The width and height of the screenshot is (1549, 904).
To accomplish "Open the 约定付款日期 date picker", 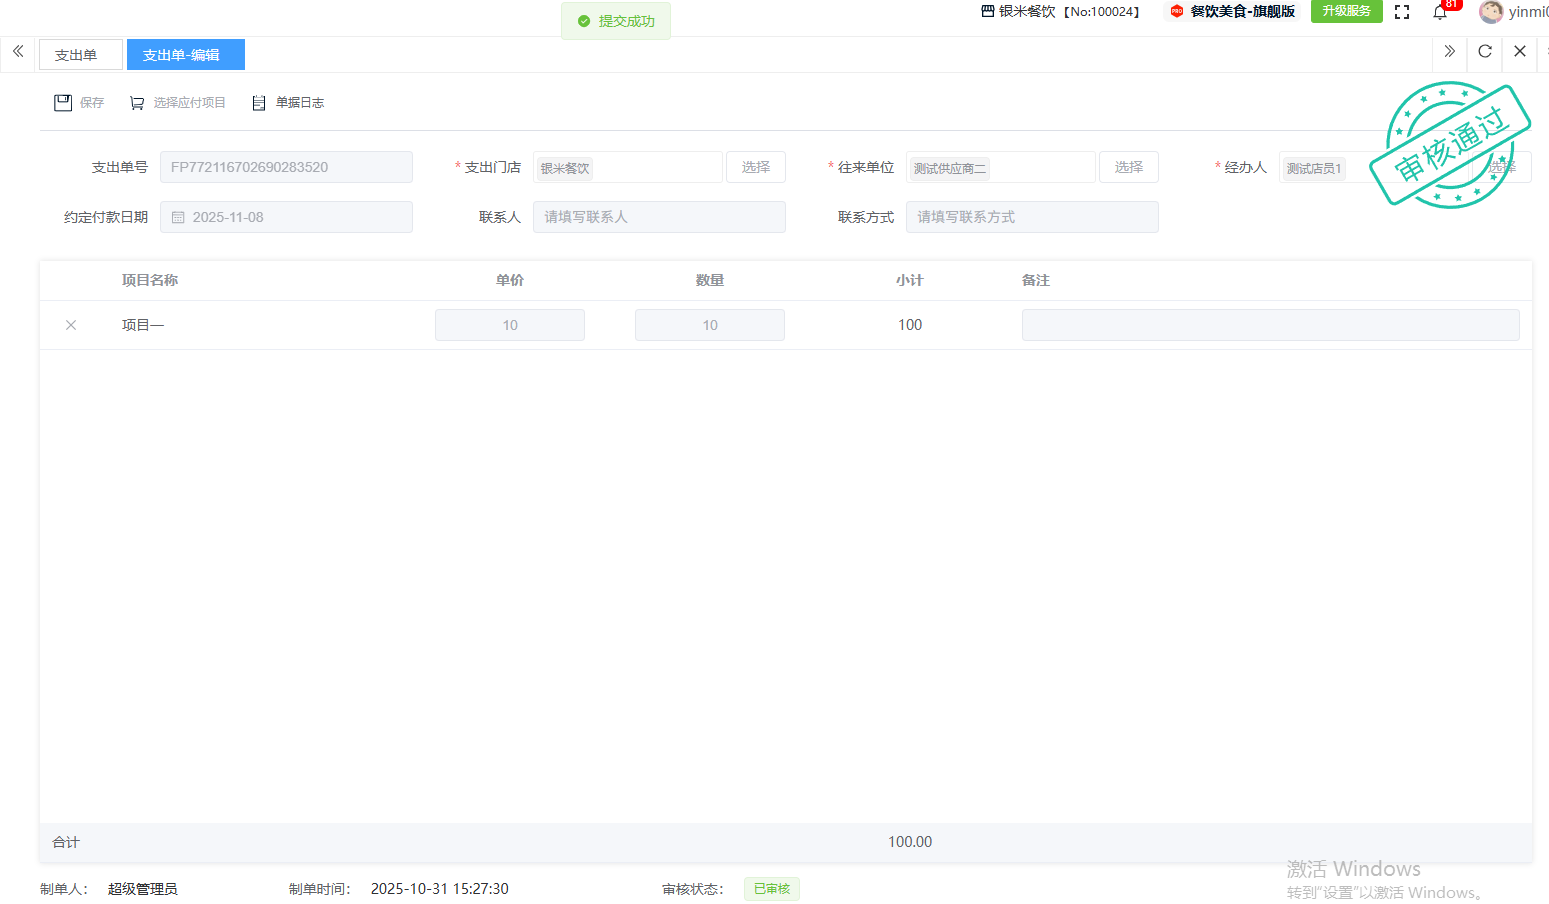I will (x=286, y=217).
